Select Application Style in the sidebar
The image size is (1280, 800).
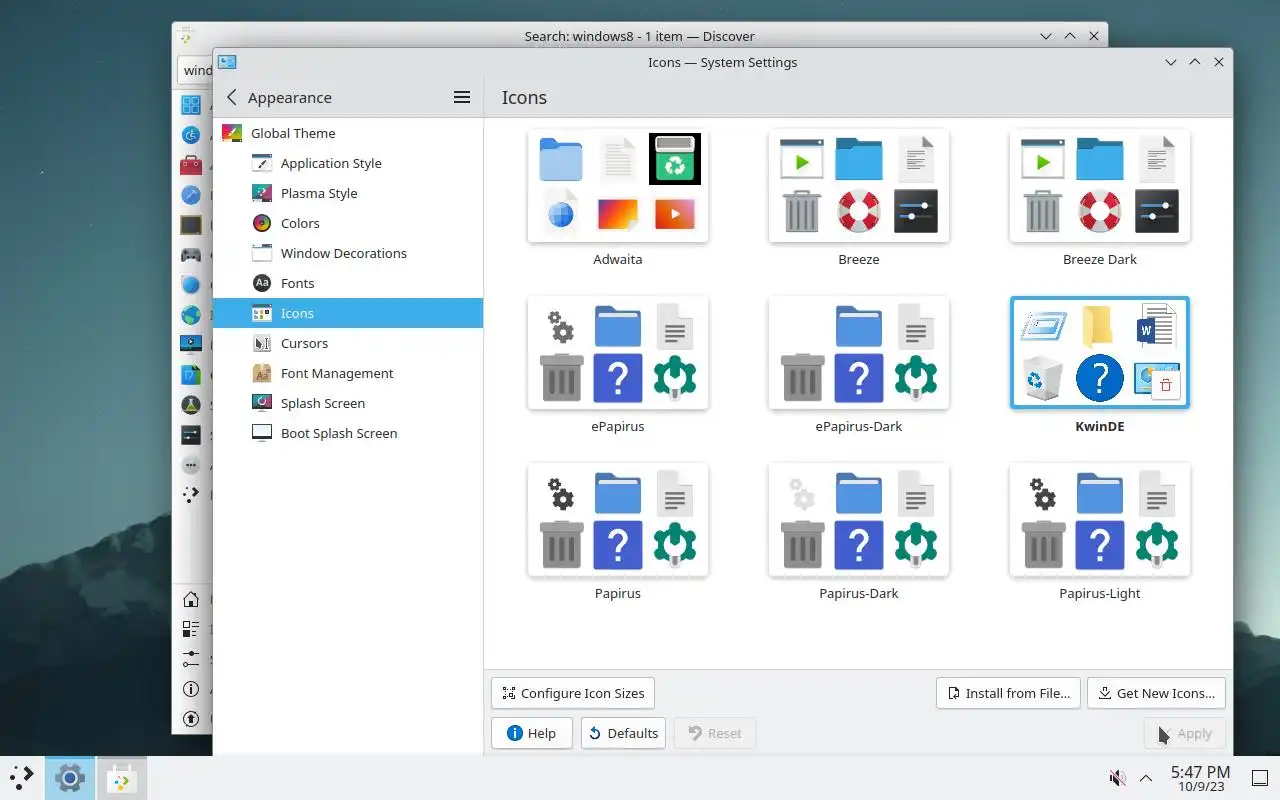(348, 163)
